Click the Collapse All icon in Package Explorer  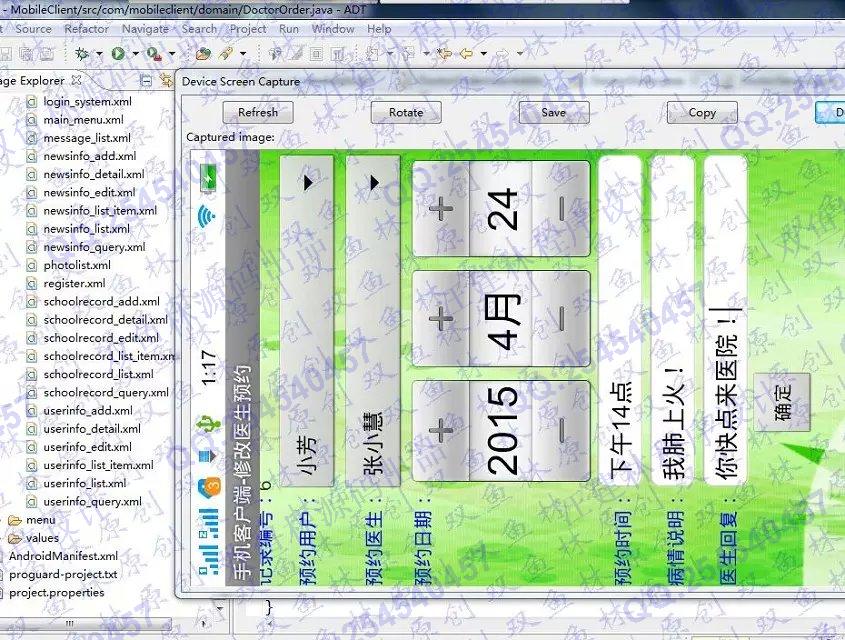146,81
